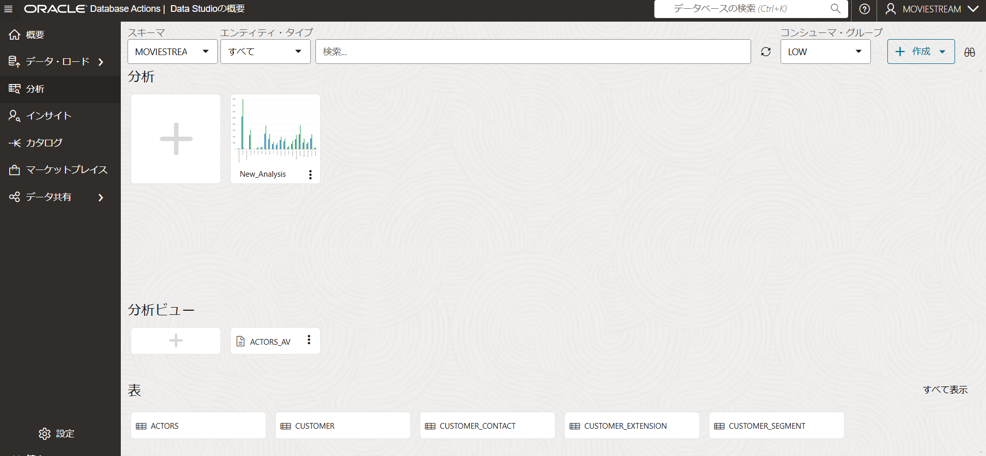Open the New_Analysis chart thumbnail
Image resolution: width=986 pixels, height=456 pixels.
click(x=275, y=130)
